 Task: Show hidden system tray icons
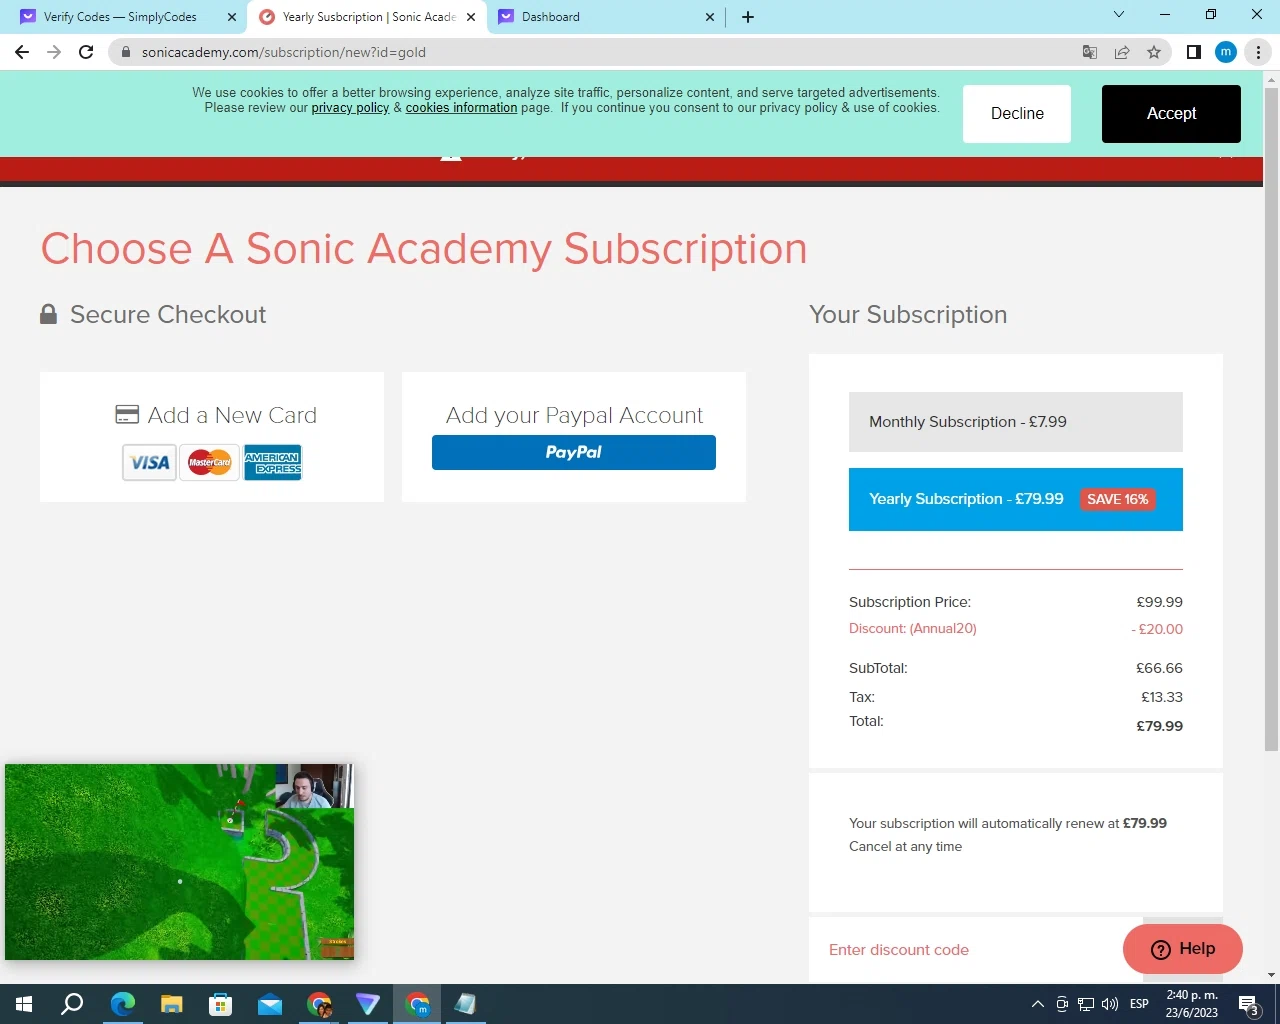tap(1038, 1004)
